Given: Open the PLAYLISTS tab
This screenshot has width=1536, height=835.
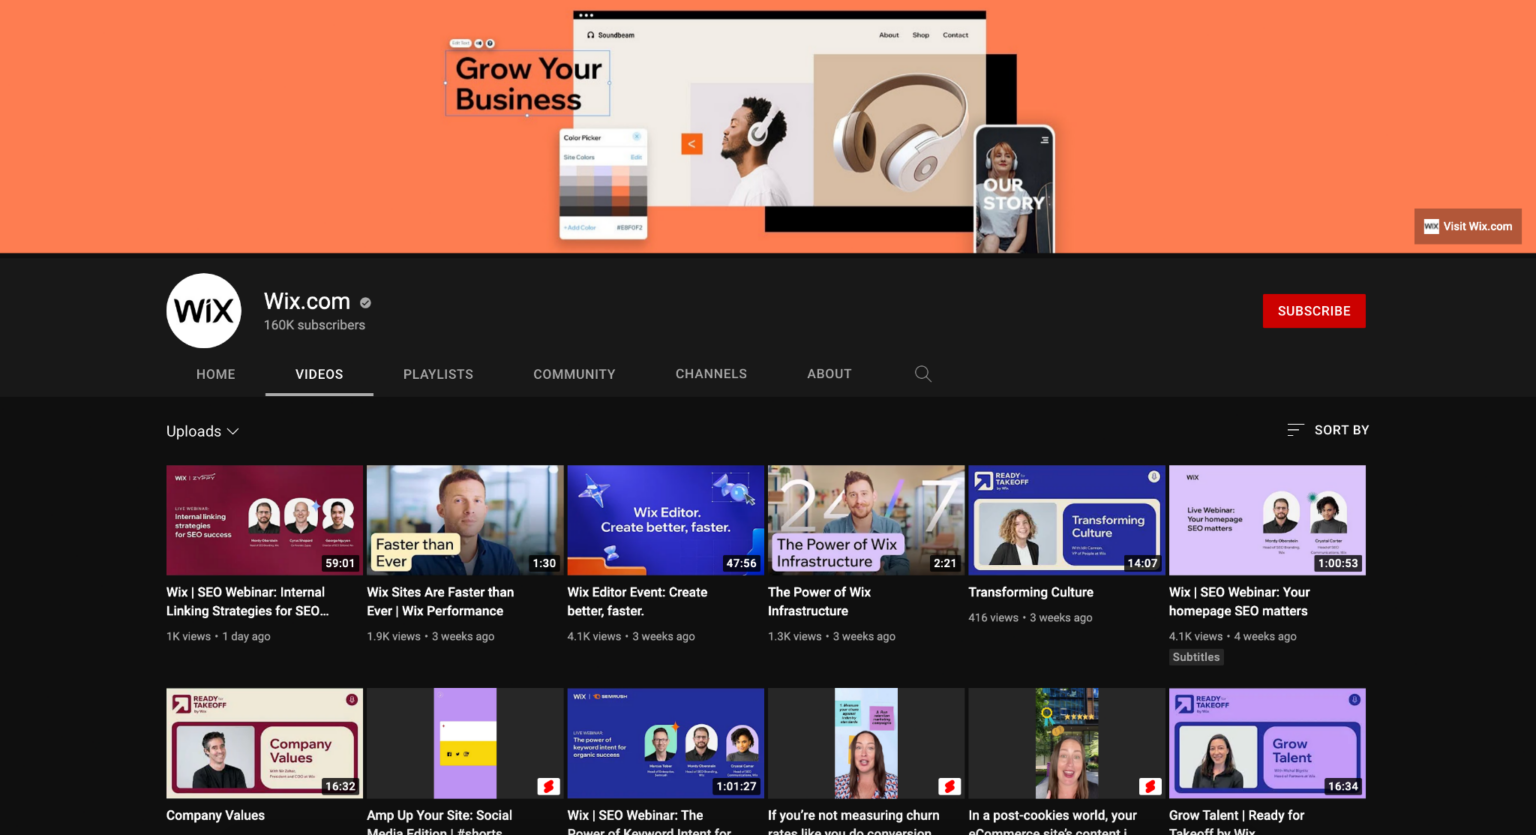Looking at the screenshot, I should [x=438, y=373].
